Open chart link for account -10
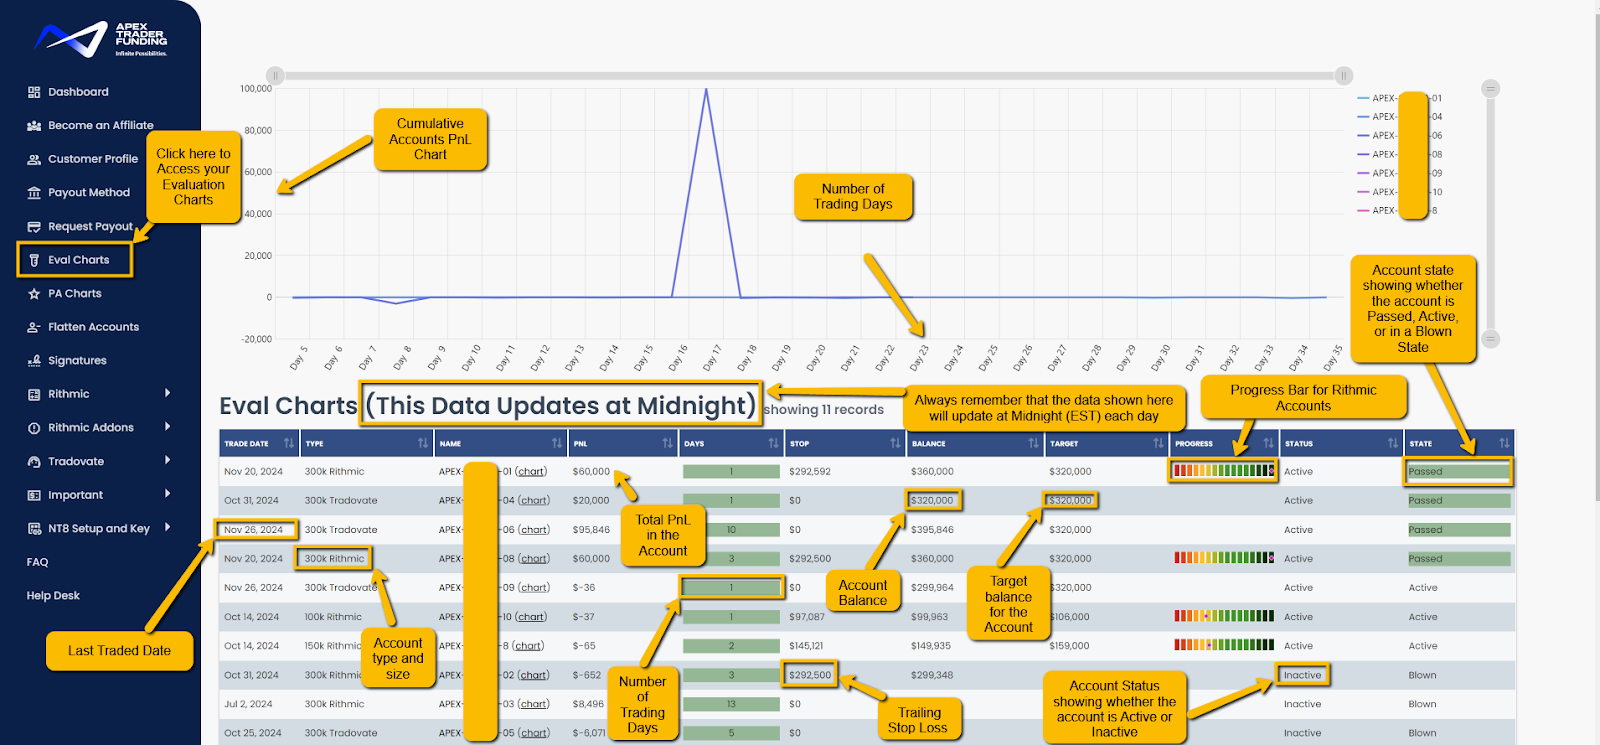Image resolution: width=1600 pixels, height=745 pixels. point(531,617)
